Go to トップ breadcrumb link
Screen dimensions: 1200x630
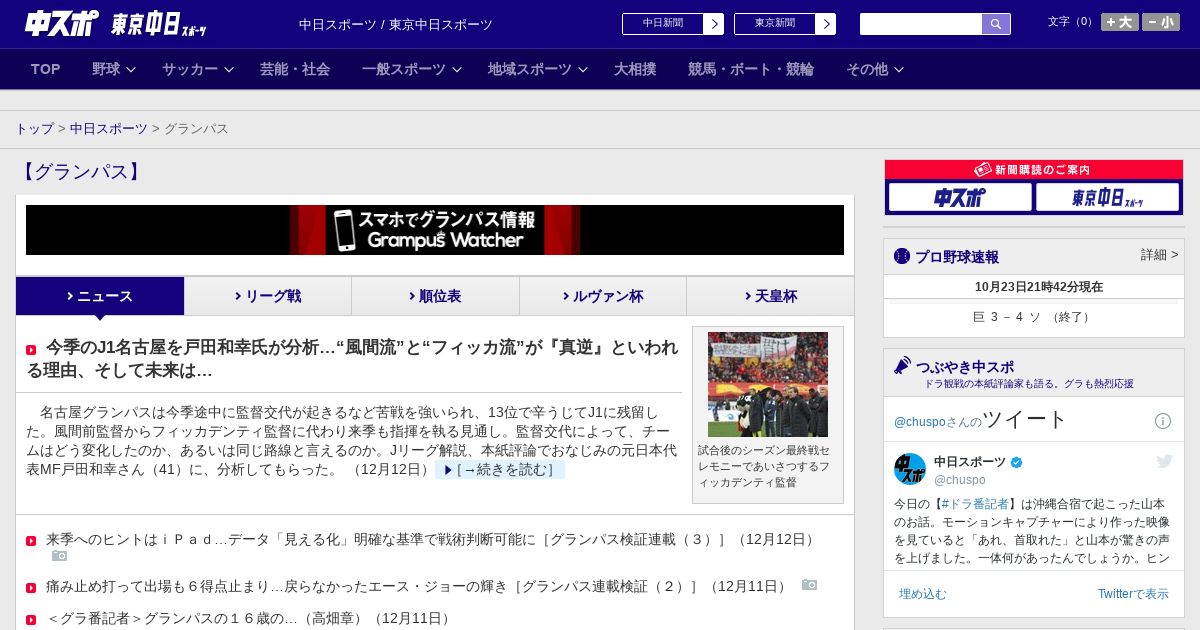34,129
